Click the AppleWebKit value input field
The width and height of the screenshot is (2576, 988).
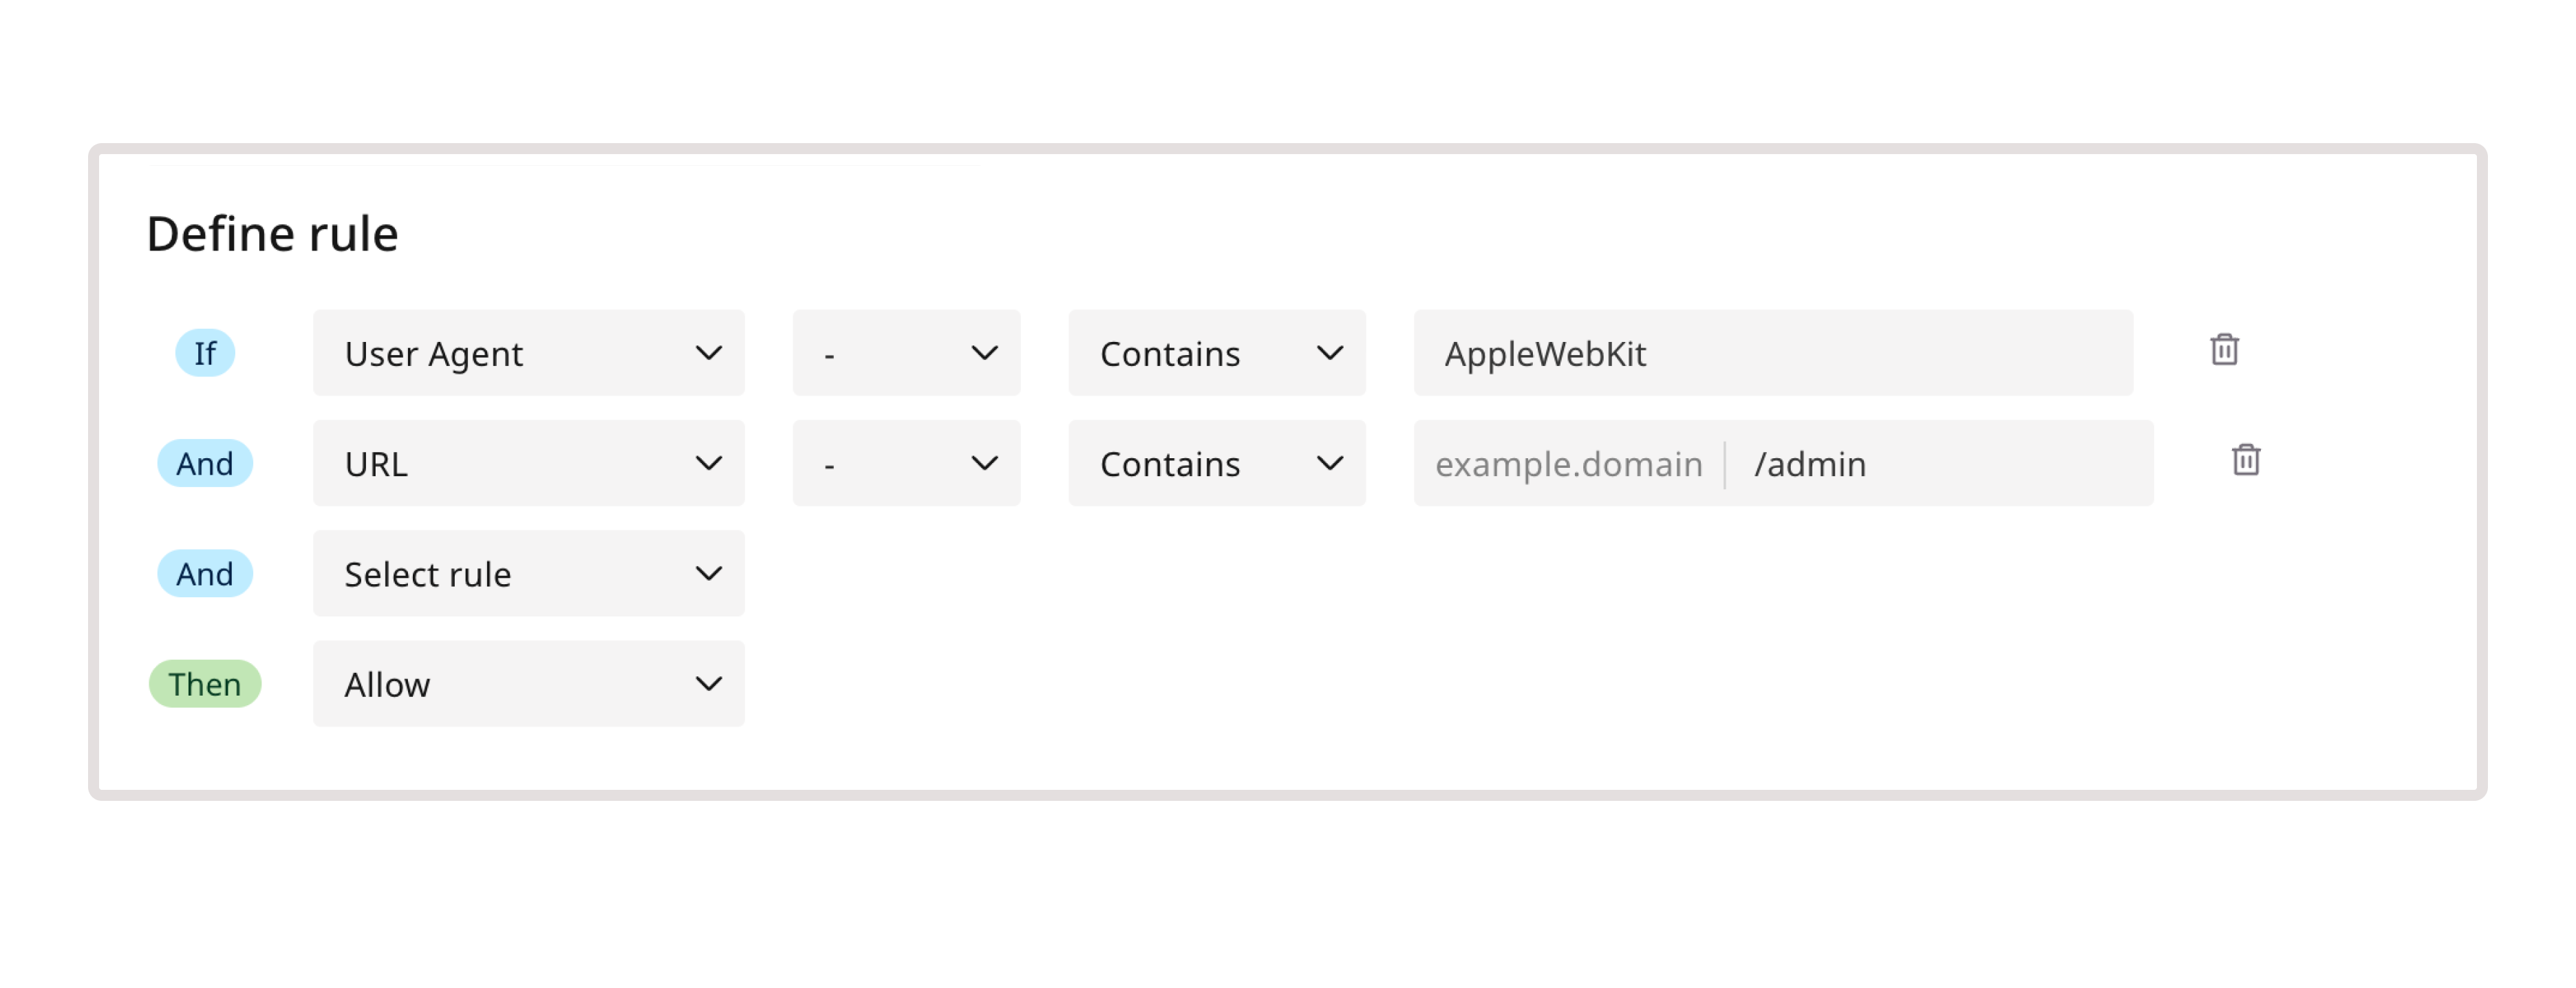(1770, 353)
